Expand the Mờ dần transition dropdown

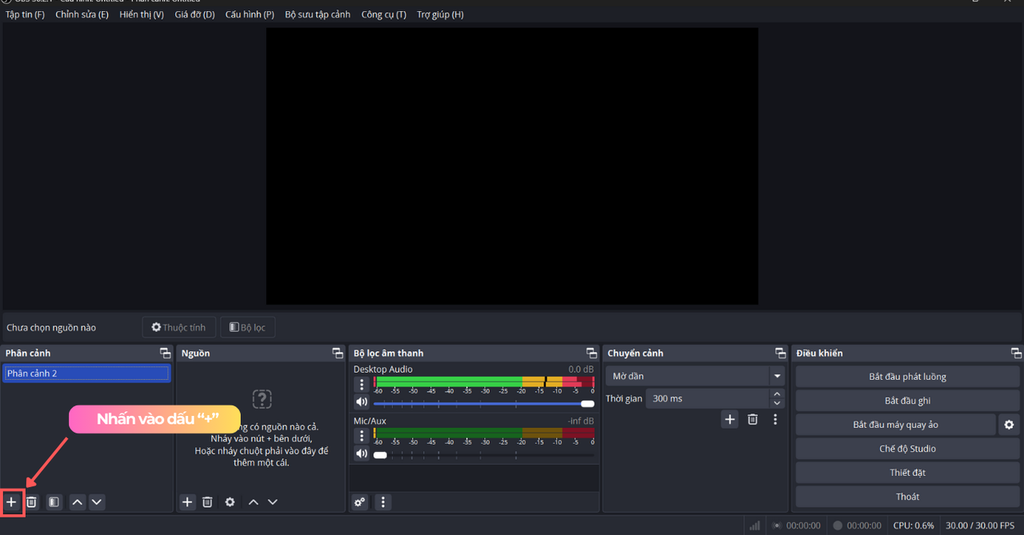pyautogui.click(x=776, y=376)
